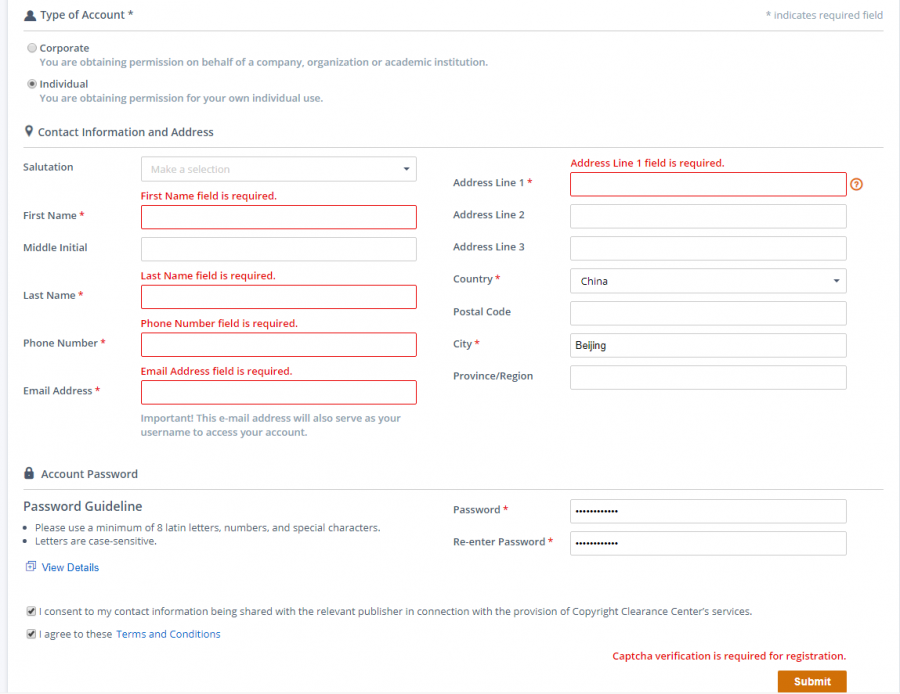Focus the Re-enter Password field
The height and width of the screenshot is (694, 900).
coord(708,543)
